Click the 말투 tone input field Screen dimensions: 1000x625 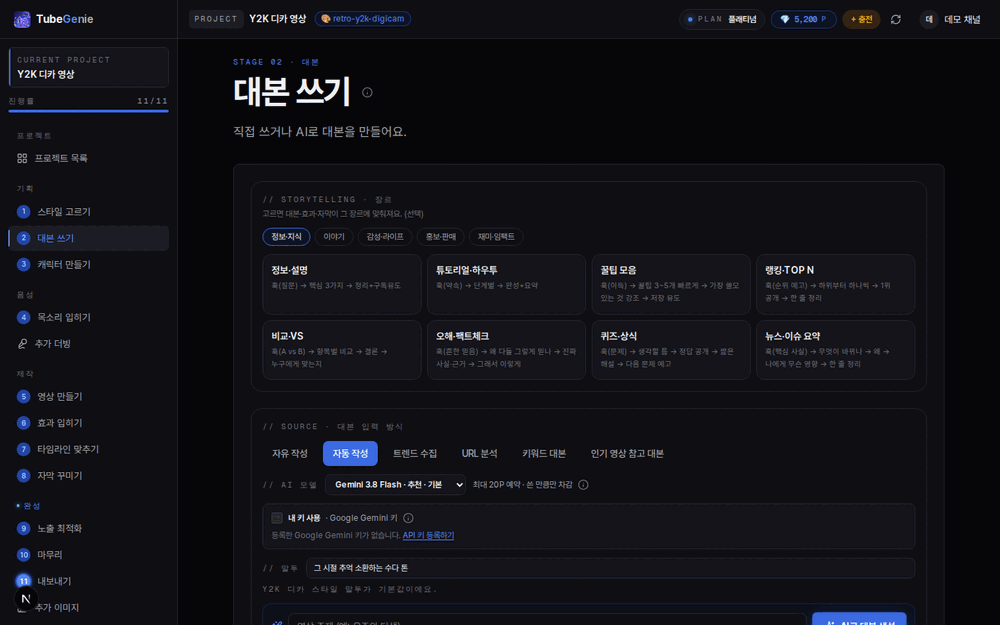610,568
